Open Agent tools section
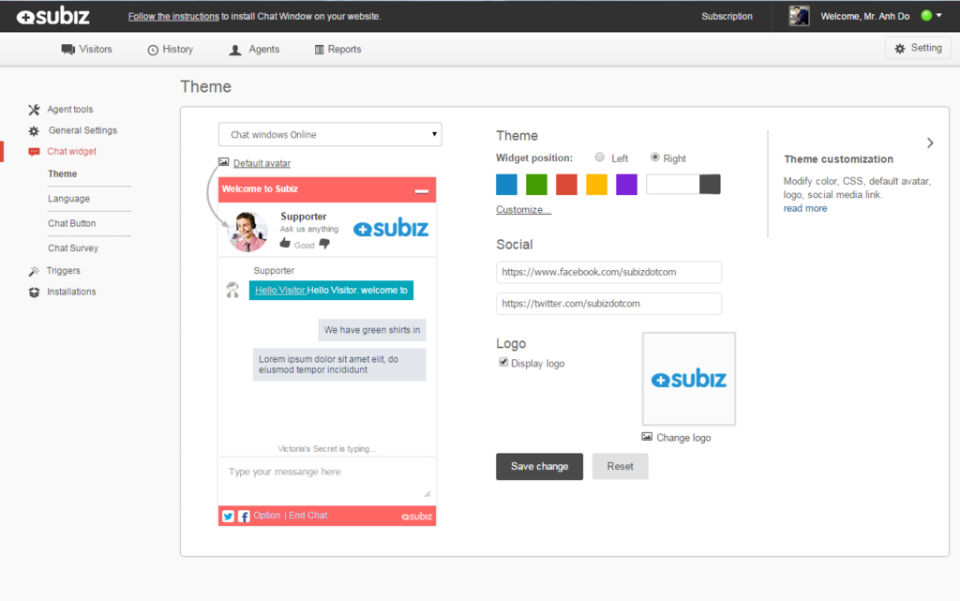 [x=70, y=110]
